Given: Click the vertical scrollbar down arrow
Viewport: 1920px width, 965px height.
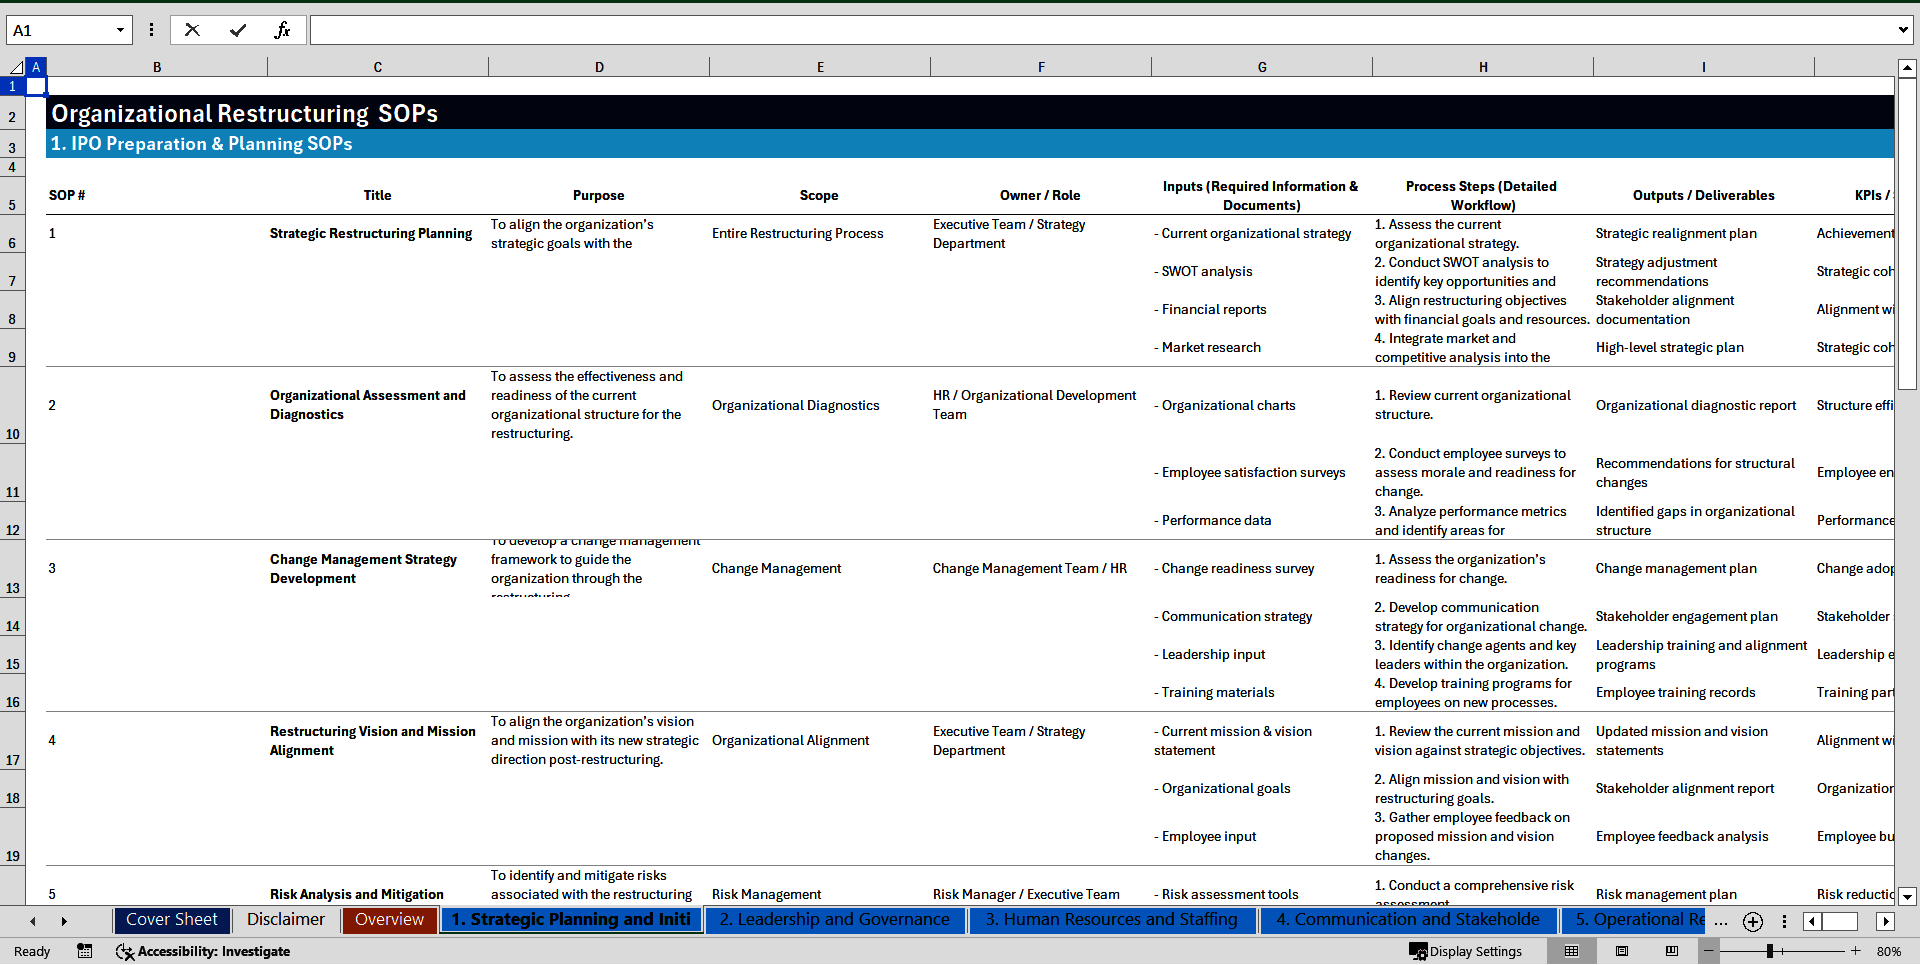Looking at the screenshot, I should pyautogui.click(x=1907, y=896).
